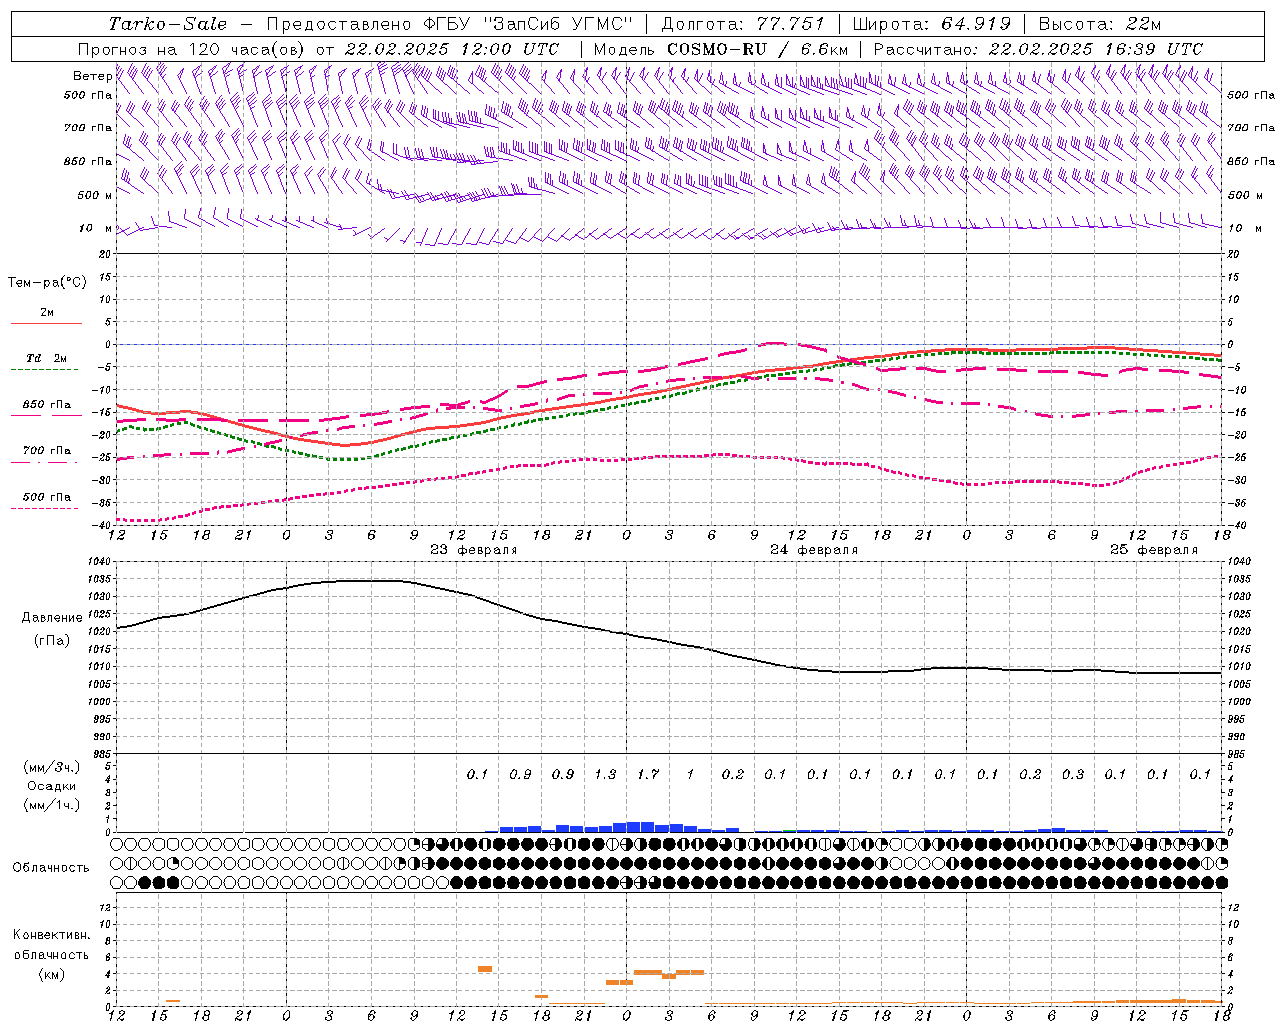This screenshot has height=1024, width=1280.
Task: Click the "Td 2м" dew point legend entry
Action: 47,358
